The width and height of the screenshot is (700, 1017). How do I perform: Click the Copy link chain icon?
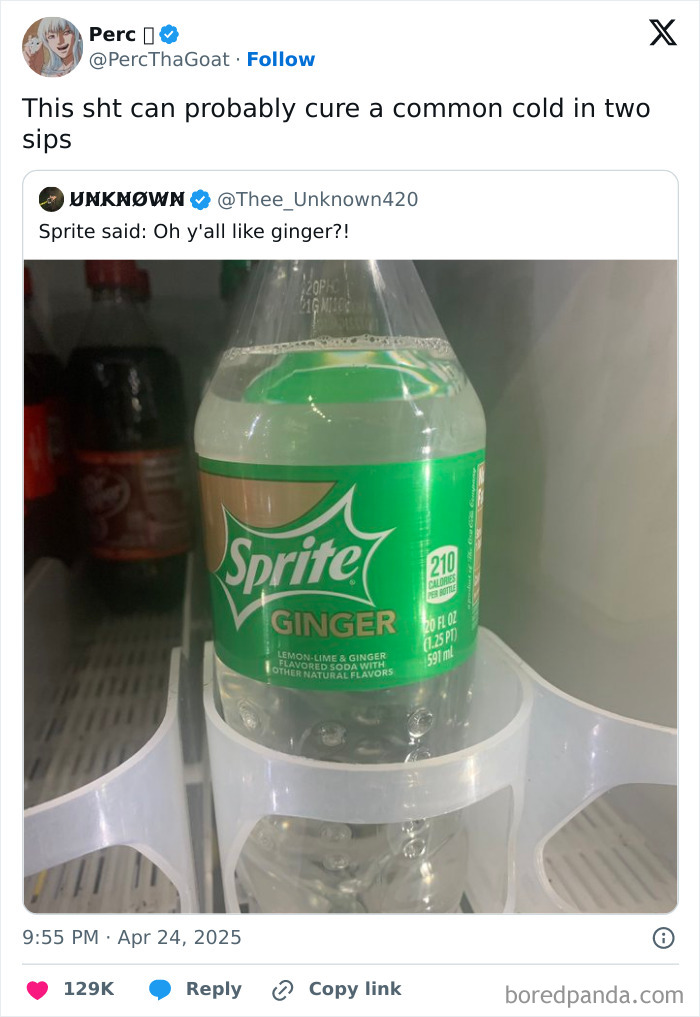point(281,988)
